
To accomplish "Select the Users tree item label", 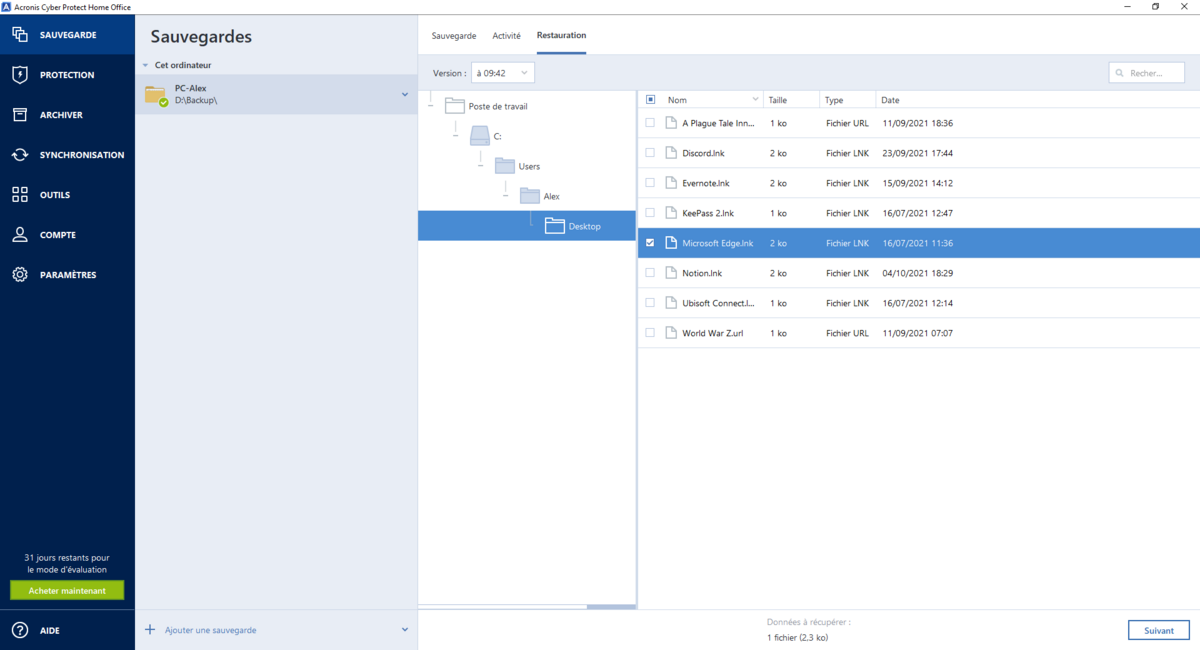I will [x=529, y=166].
